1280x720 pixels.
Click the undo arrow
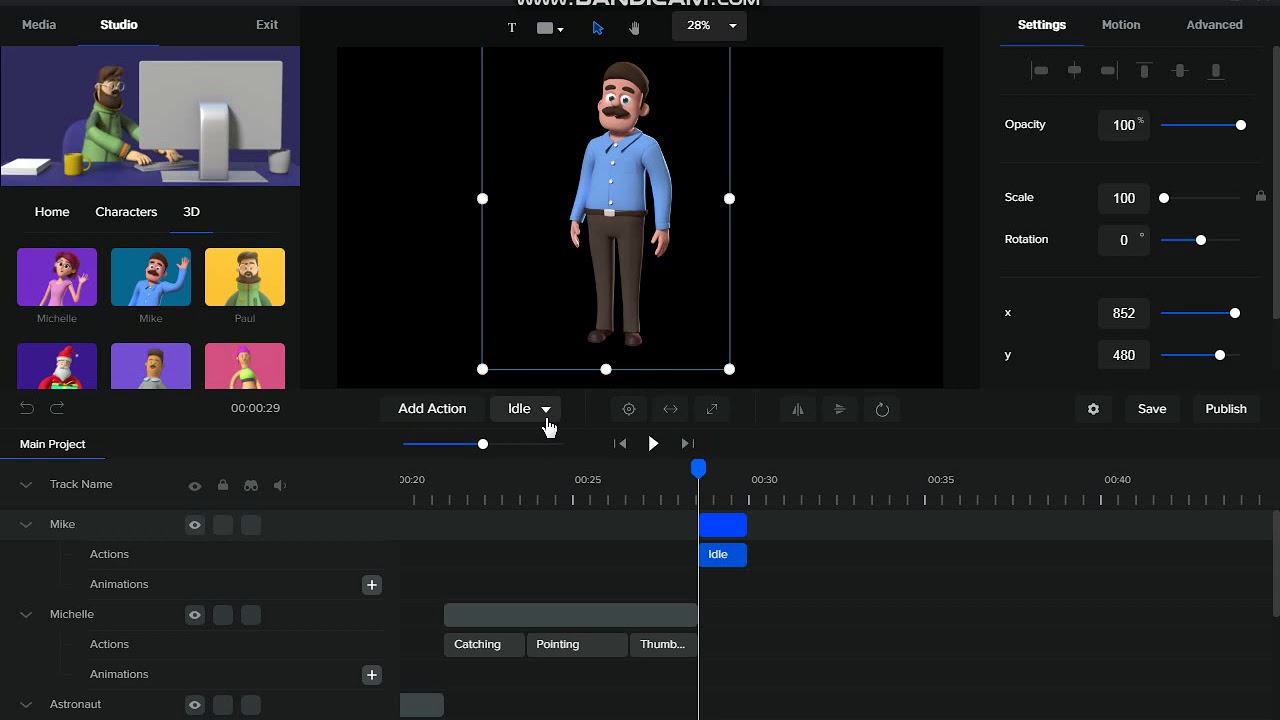click(27, 408)
